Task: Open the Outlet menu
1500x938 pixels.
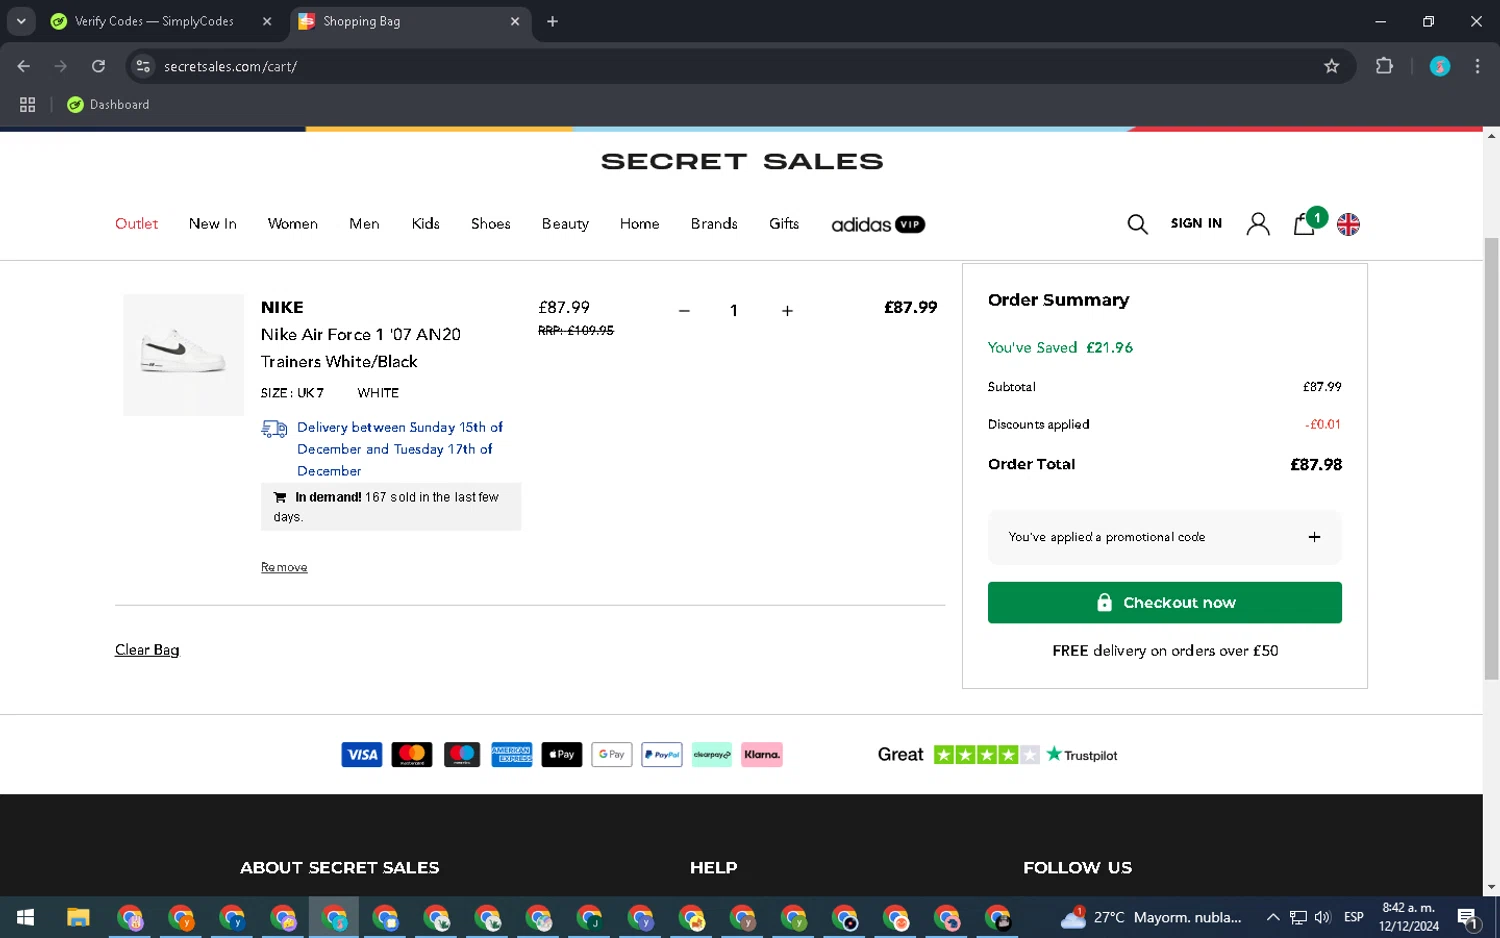Action: point(136,224)
